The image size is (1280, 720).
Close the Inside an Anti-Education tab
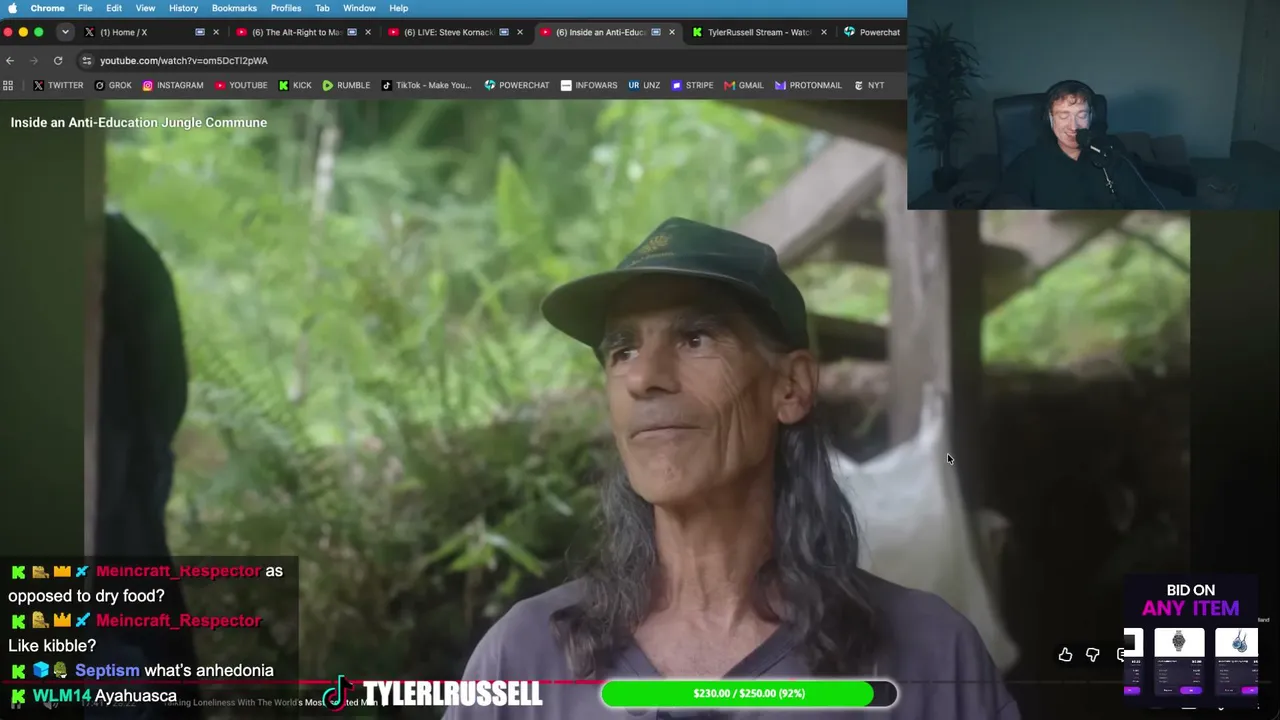pyautogui.click(x=671, y=32)
